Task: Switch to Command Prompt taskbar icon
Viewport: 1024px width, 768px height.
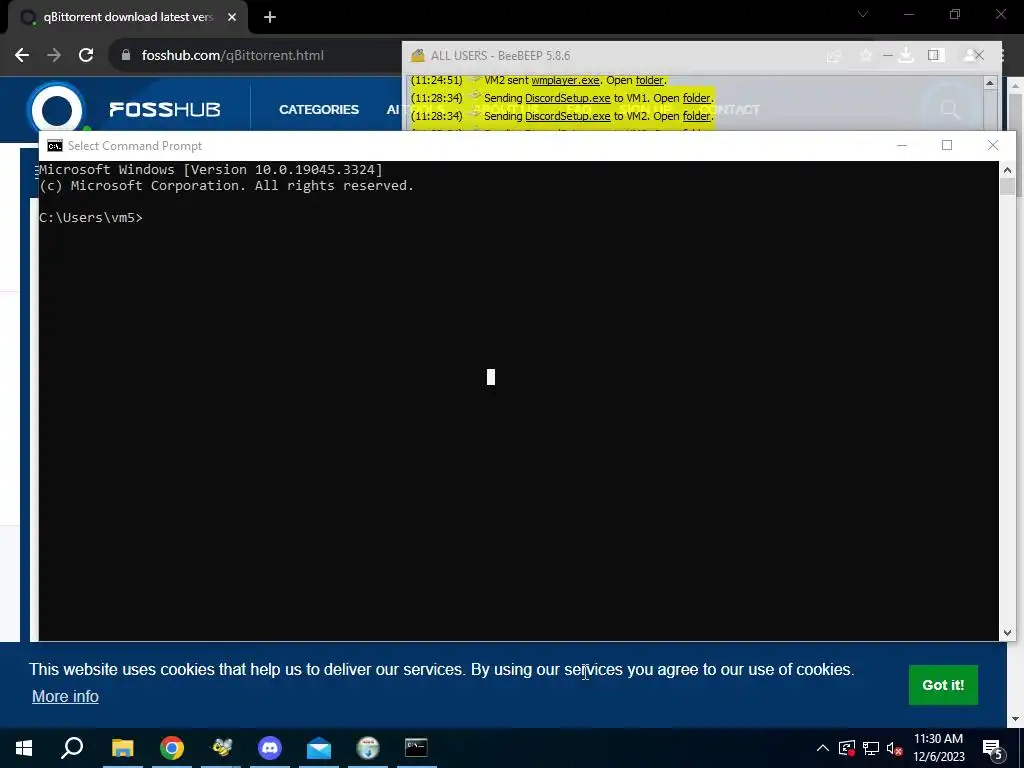Action: 417,748
